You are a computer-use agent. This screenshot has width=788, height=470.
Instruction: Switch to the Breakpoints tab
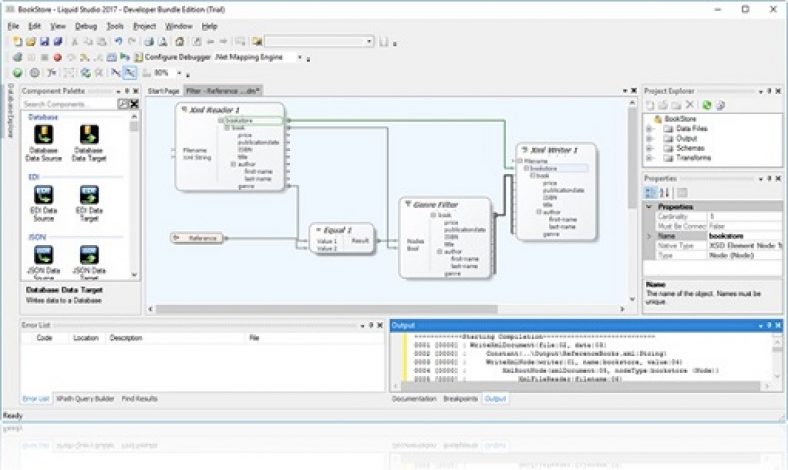click(x=460, y=398)
